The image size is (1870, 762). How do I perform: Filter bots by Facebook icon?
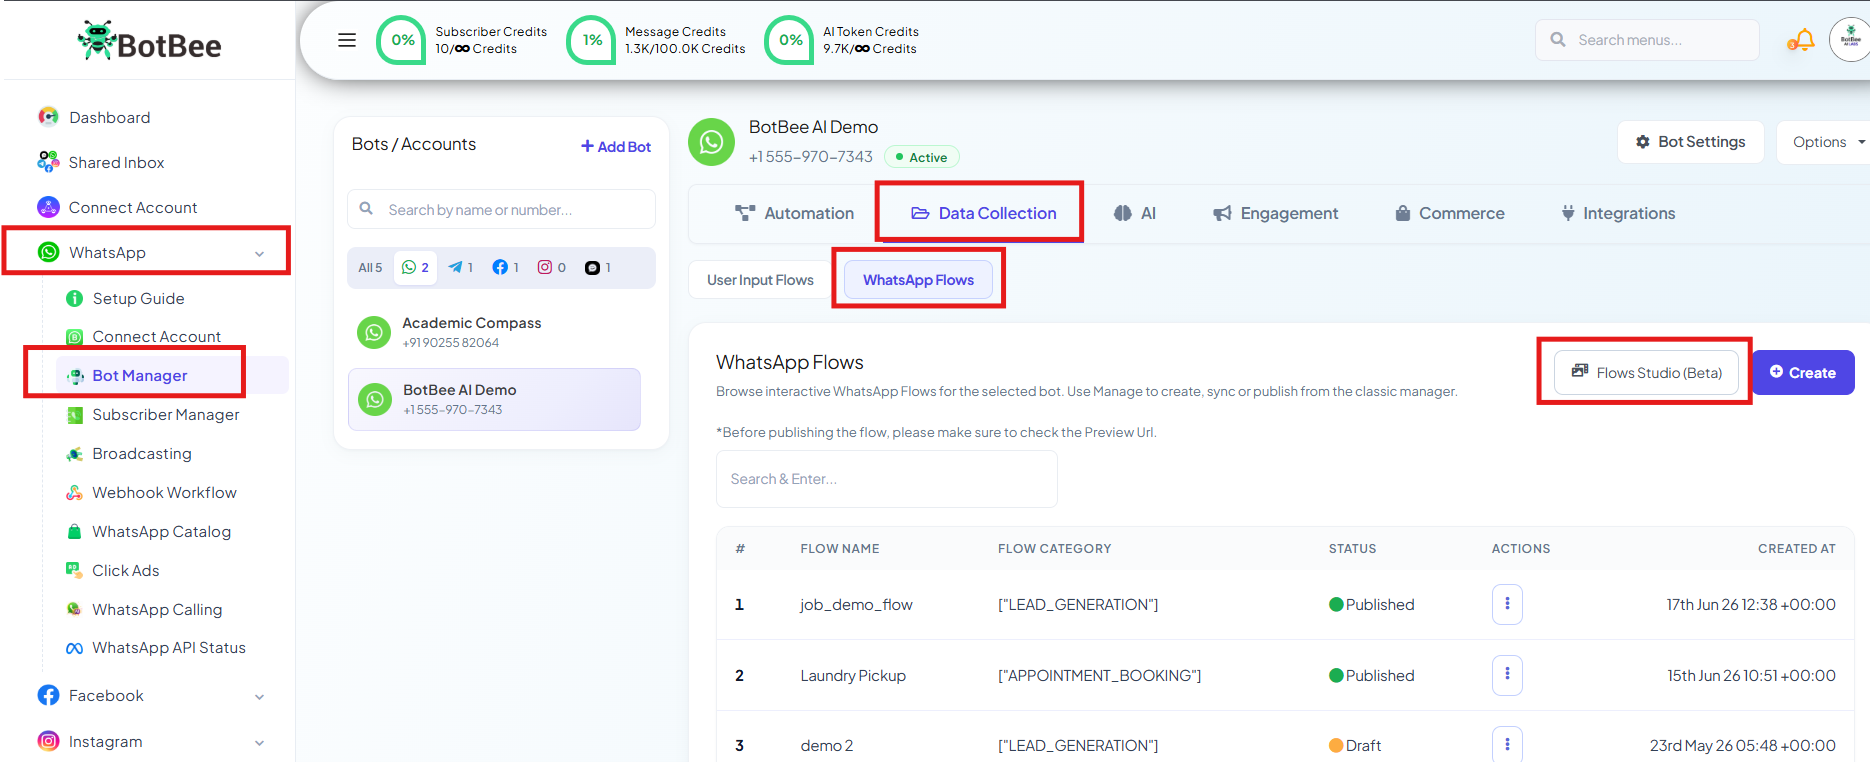pyautogui.click(x=505, y=268)
